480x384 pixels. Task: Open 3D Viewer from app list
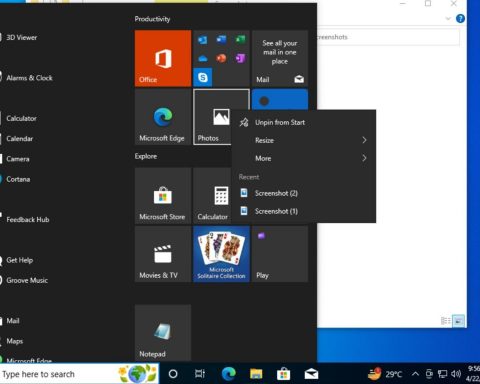pos(22,37)
